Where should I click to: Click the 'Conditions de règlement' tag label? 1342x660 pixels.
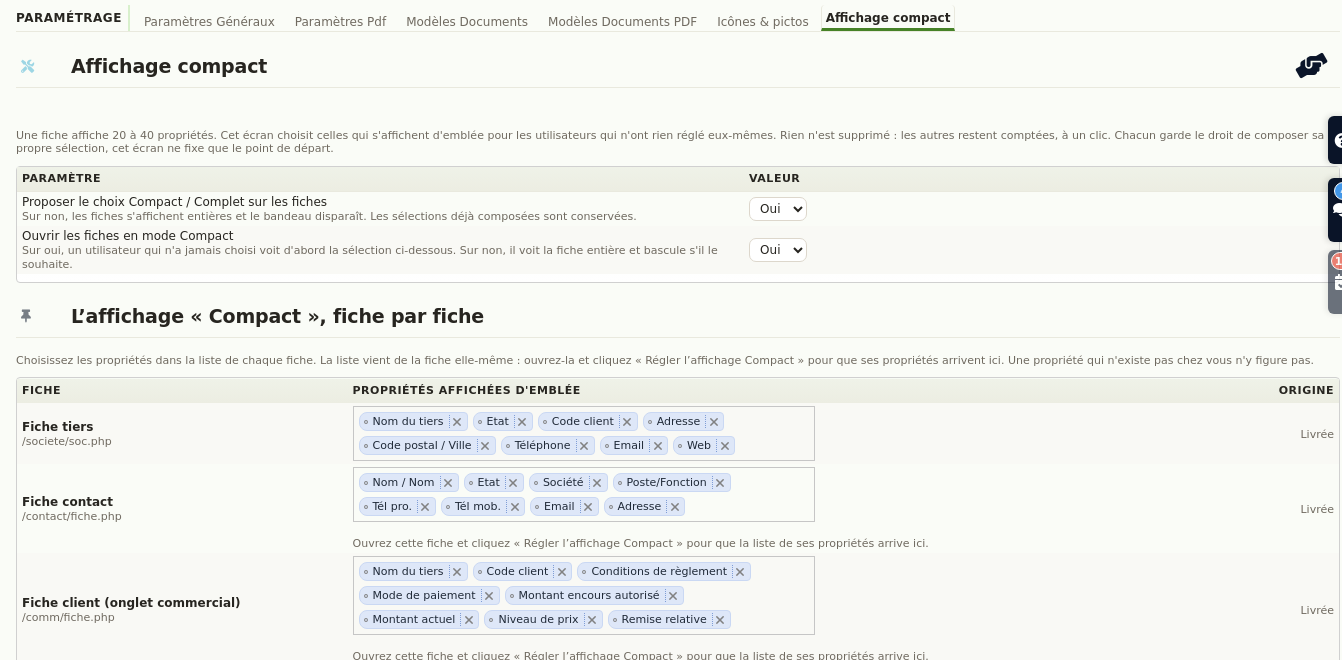pyautogui.click(x=659, y=572)
